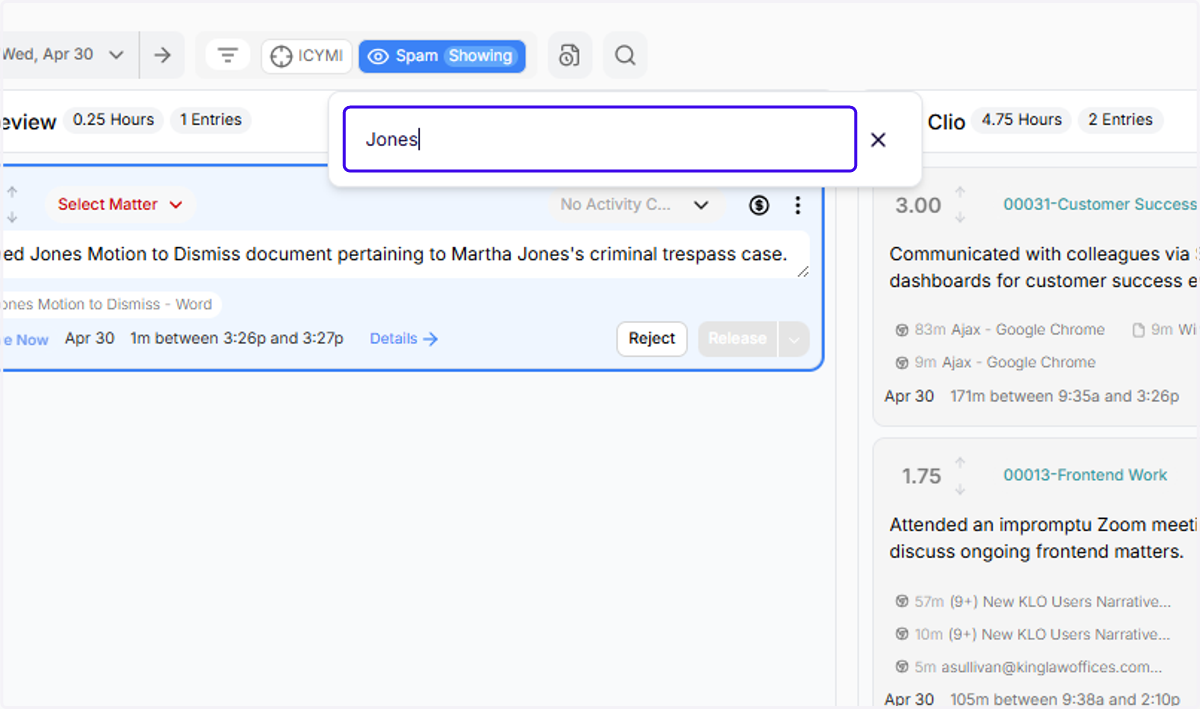The height and width of the screenshot is (709, 1200).
Task: Open matter 00013-Frontend Work
Action: (1085, 475)
